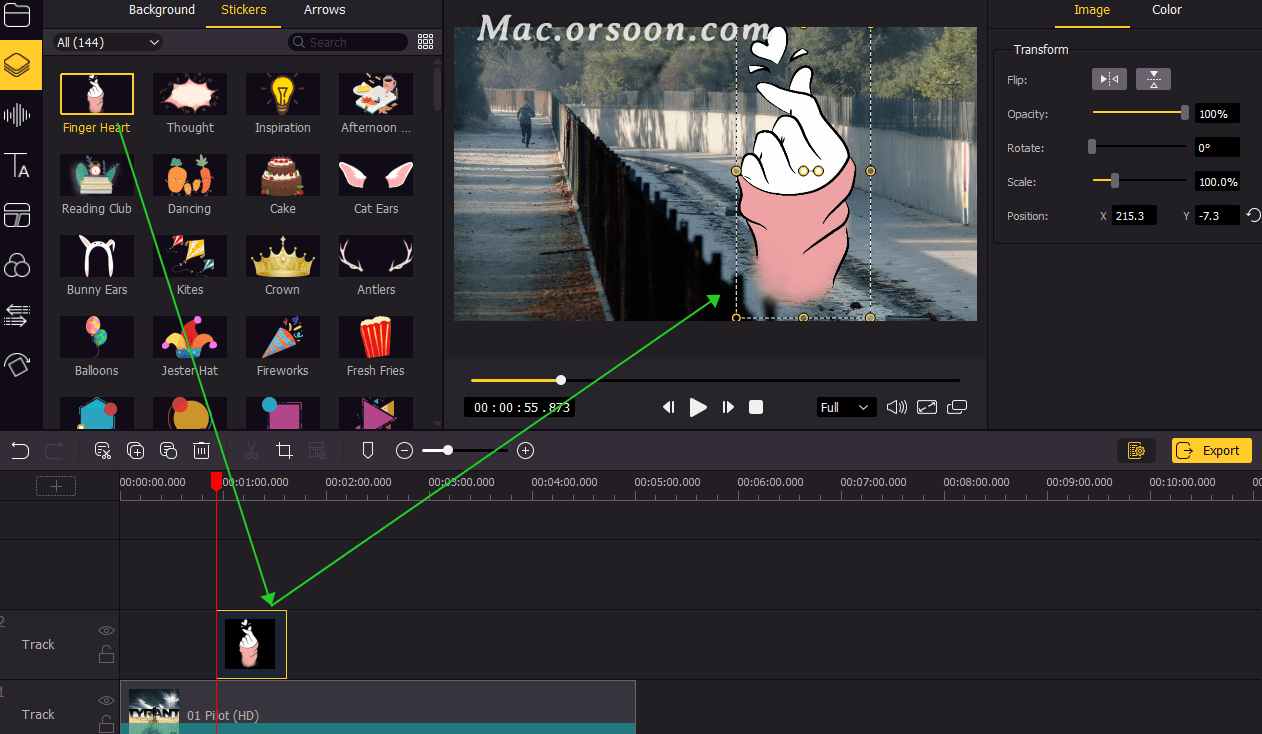This screenshot has width=1262, height=734.
Task: Click the undo arrow icon
Action: click(x=20, y=451)
